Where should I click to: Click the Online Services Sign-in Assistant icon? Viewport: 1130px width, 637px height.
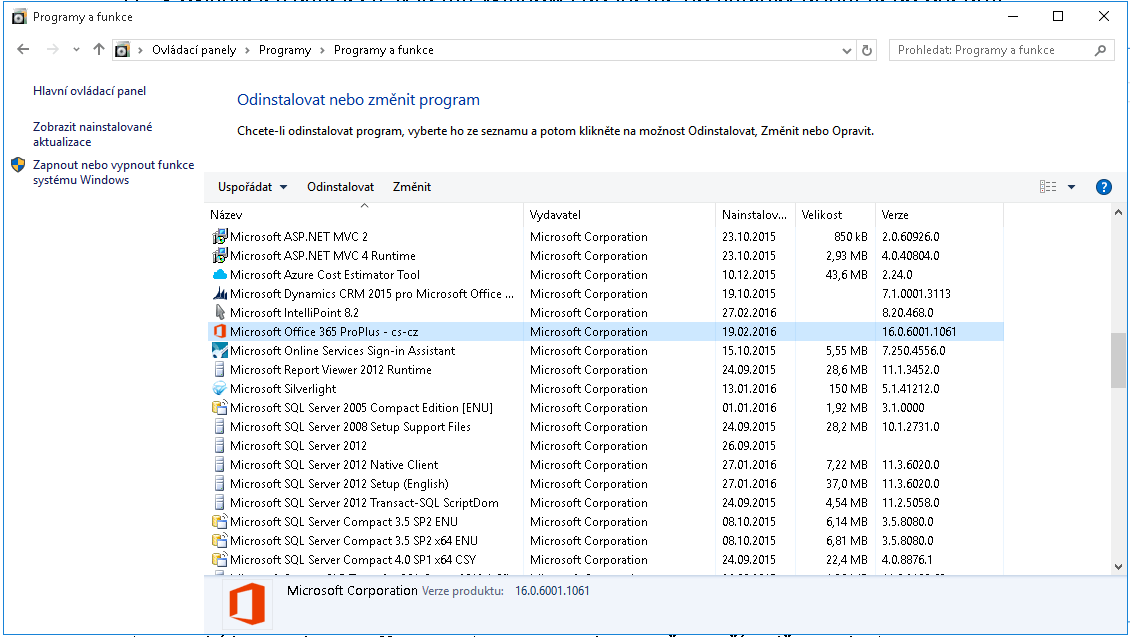coord(220,351)
